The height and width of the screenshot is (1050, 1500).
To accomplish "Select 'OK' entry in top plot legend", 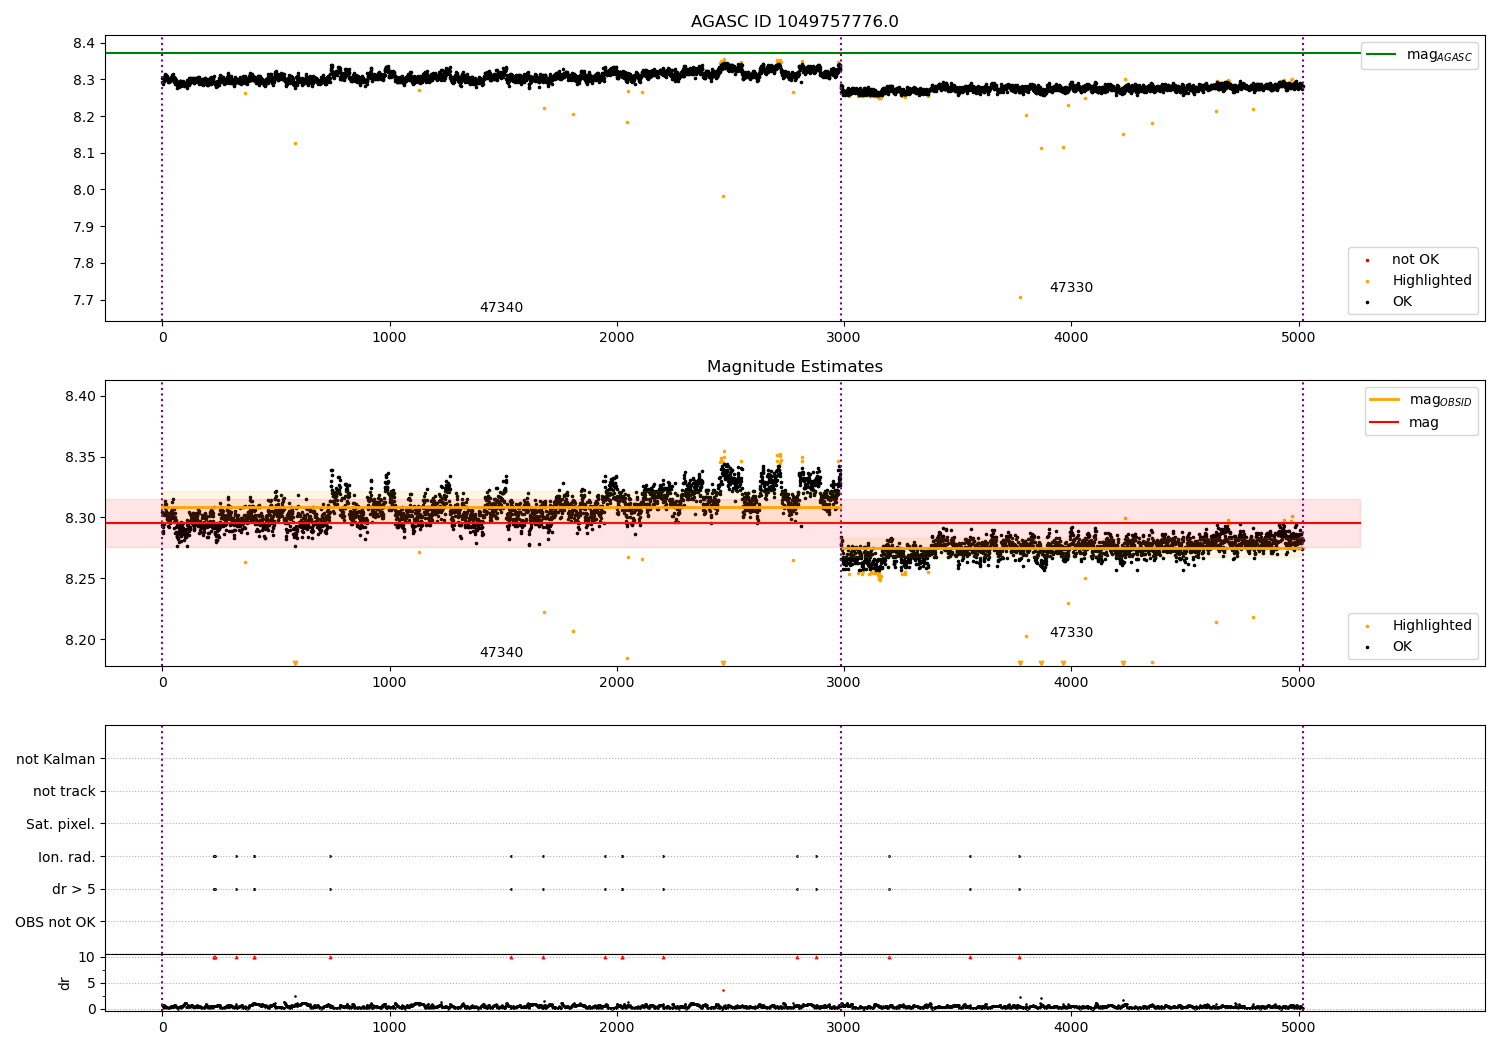I will [x=1400, y=302].
